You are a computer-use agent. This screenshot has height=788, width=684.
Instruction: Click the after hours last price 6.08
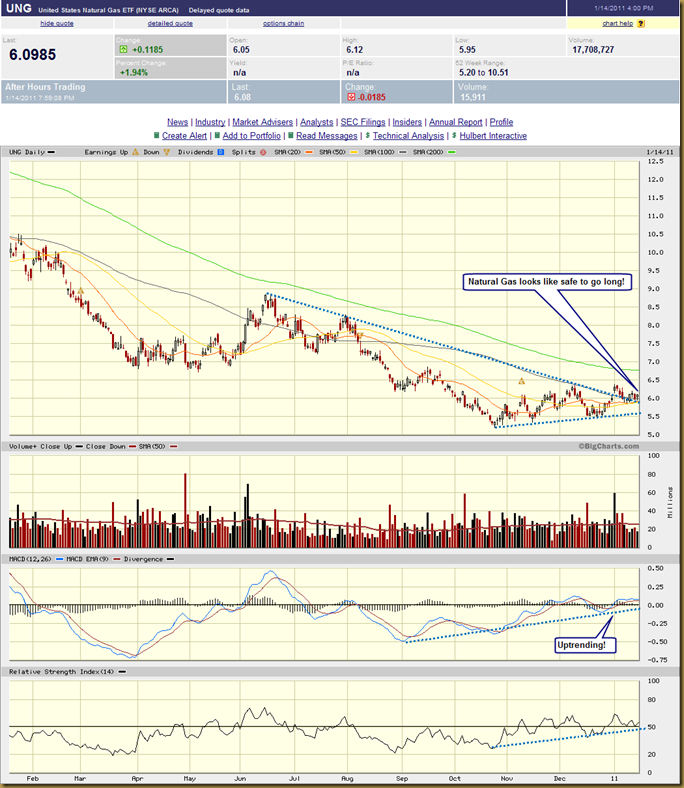coord(242,97)
